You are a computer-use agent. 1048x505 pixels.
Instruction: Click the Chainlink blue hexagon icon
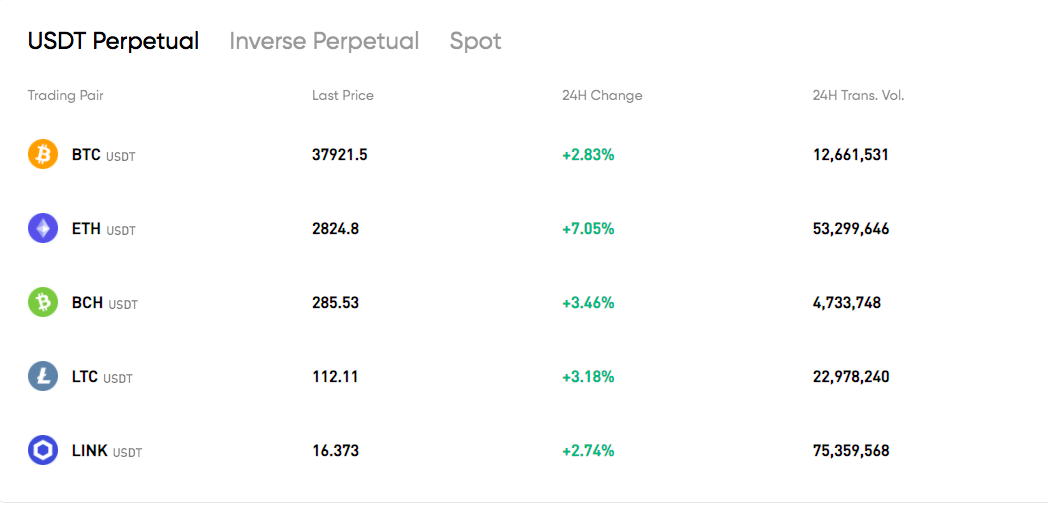[43, 451]
